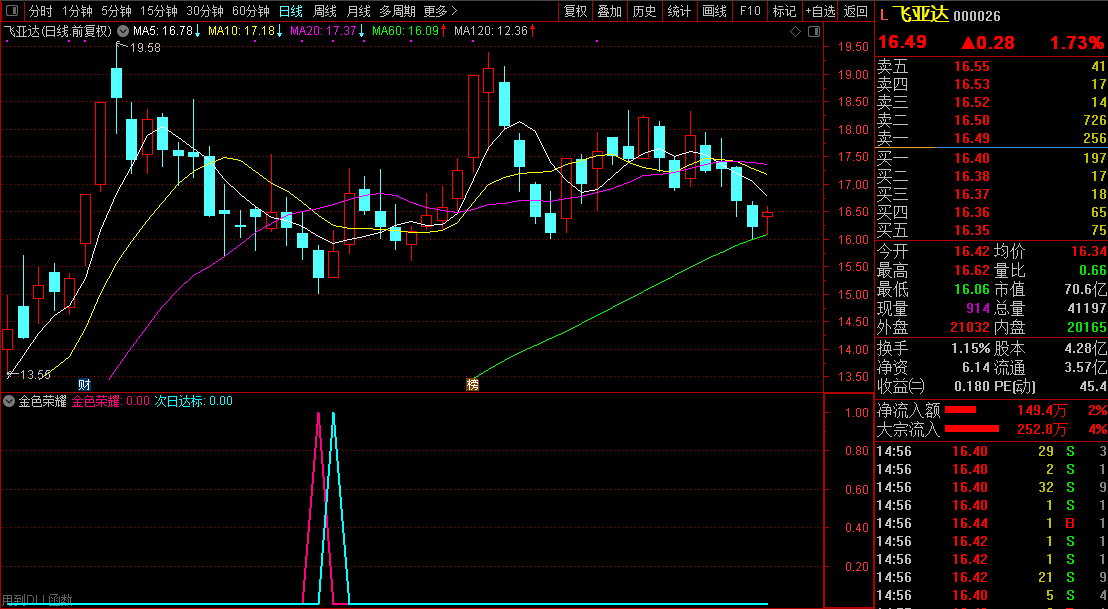Switch to 30分钟 chart period

click(205, 11)
